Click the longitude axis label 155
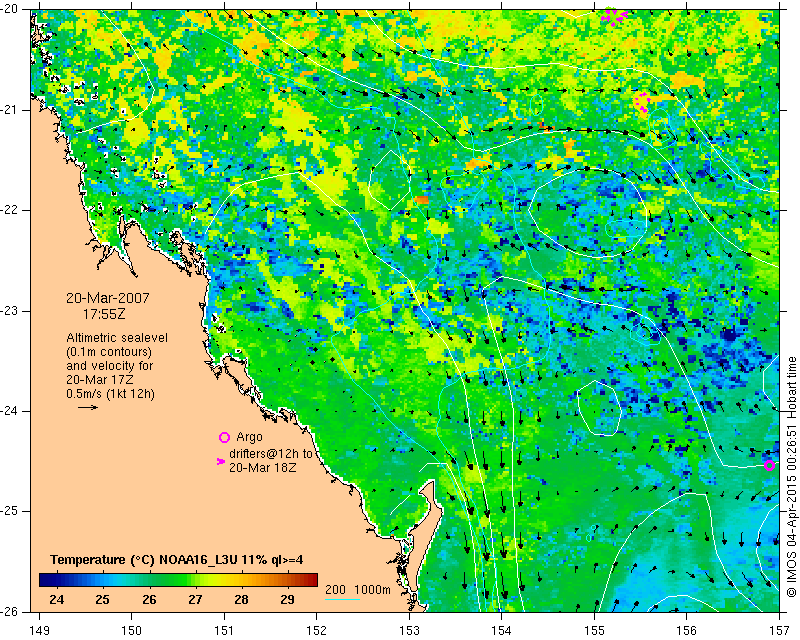This screenshot has height=640, width=800. [x=594, y=630]
